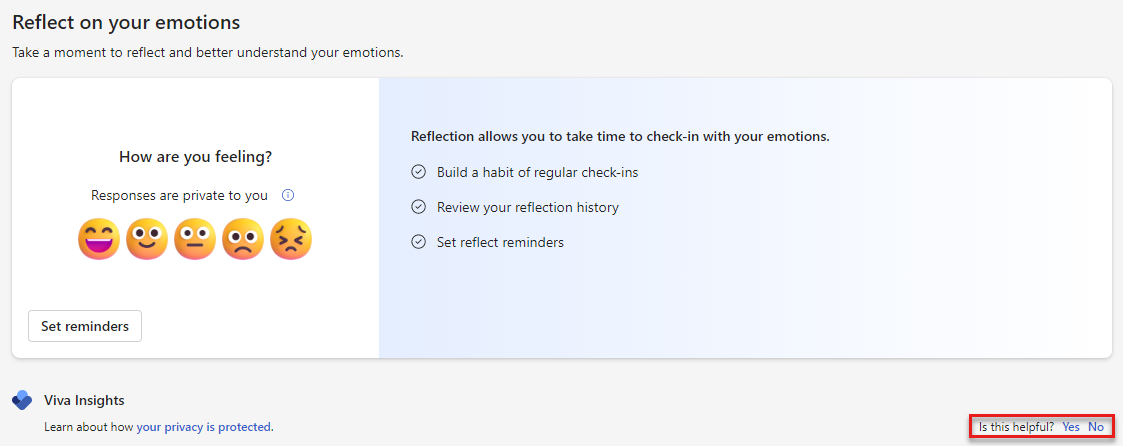Pick the neutral straight-faced emoji
The image size is (1123, 446).
click(x=195, y=239)
